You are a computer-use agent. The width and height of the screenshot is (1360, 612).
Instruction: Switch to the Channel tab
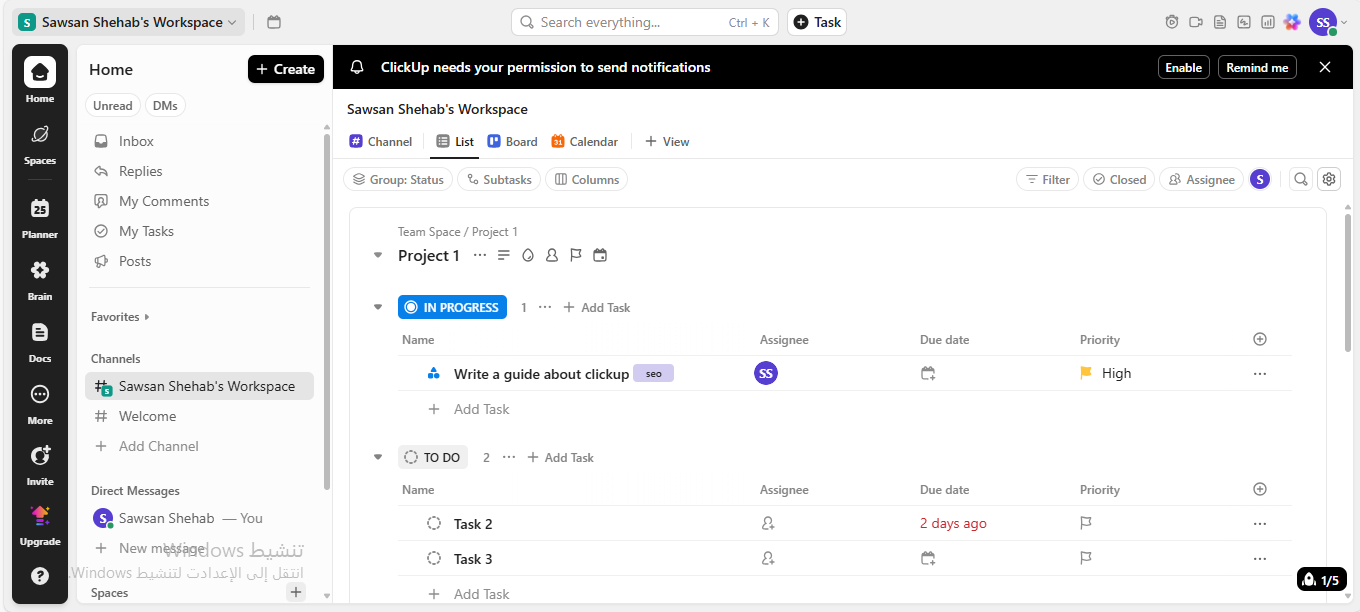[x=381, y=141]
